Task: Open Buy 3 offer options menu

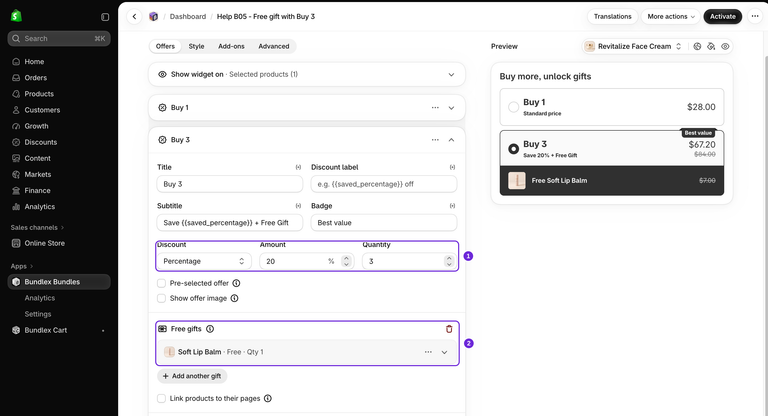Action: click(435, 140)
